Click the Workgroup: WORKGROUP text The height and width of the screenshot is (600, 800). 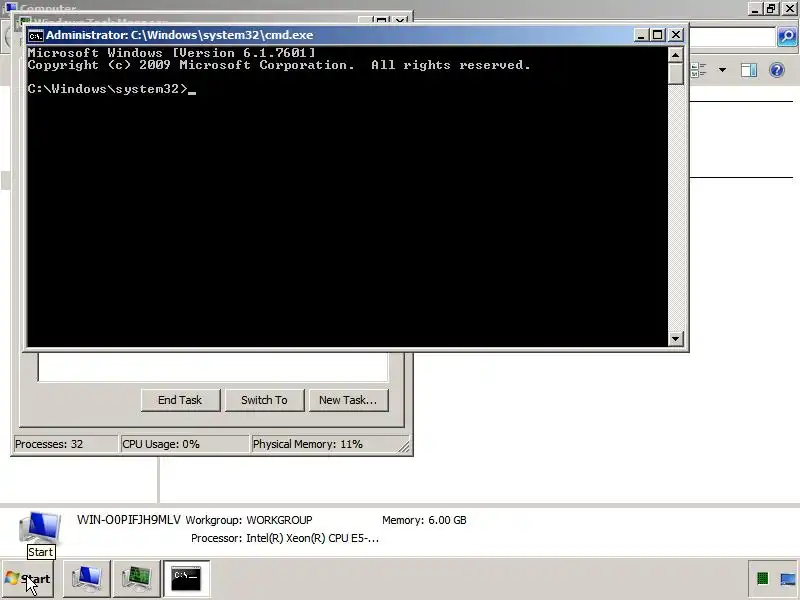point(249,520)
